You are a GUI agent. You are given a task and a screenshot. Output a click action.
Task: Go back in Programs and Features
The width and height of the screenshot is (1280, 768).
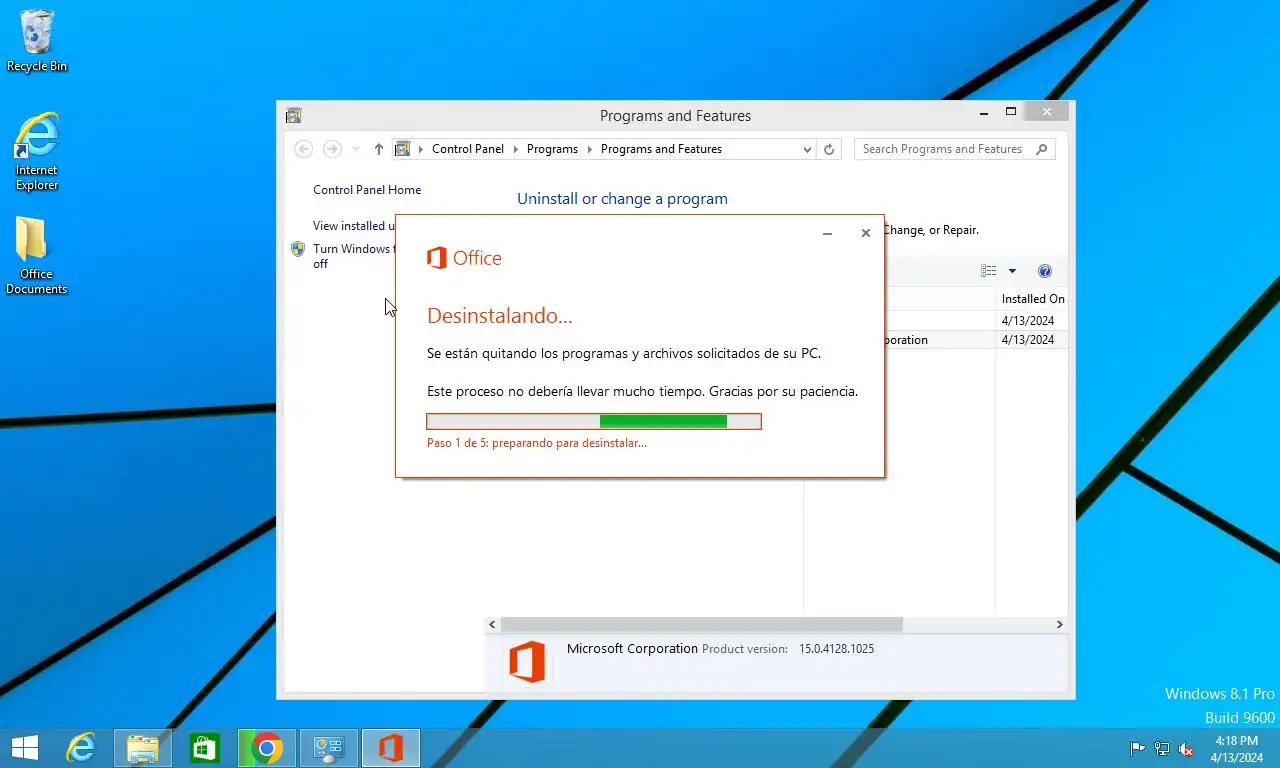pos(304,149)
